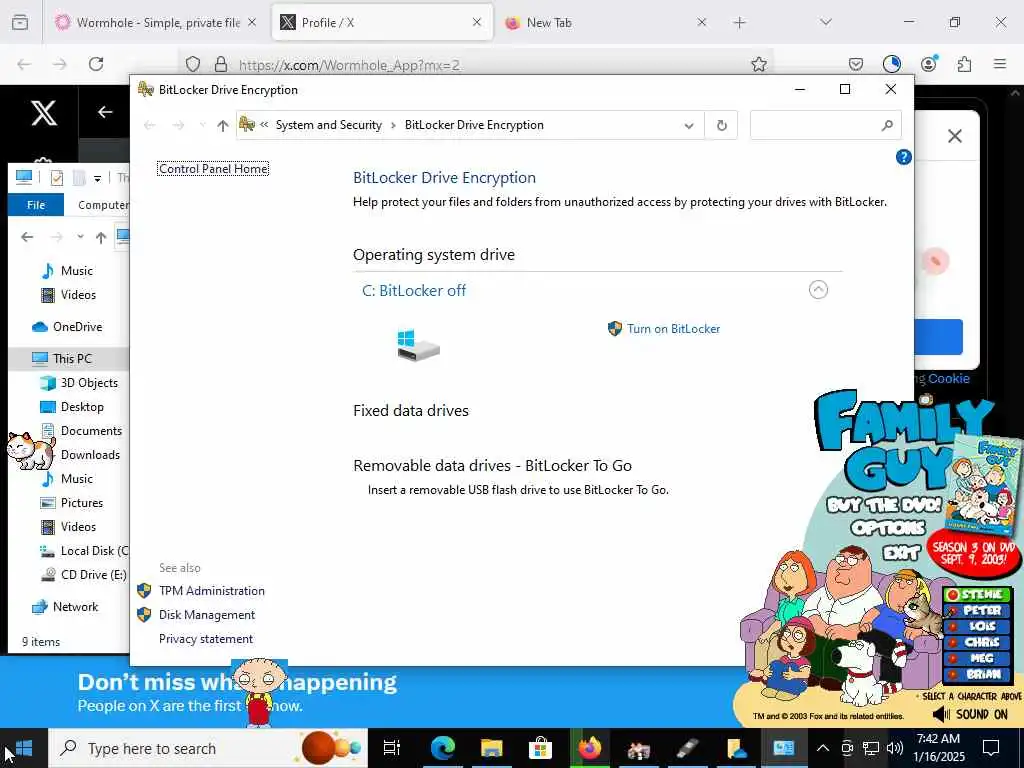Viewport: 1024px width, 768px height.
Task: Click the BitLocker control panel search box
Action: (825, 125)
